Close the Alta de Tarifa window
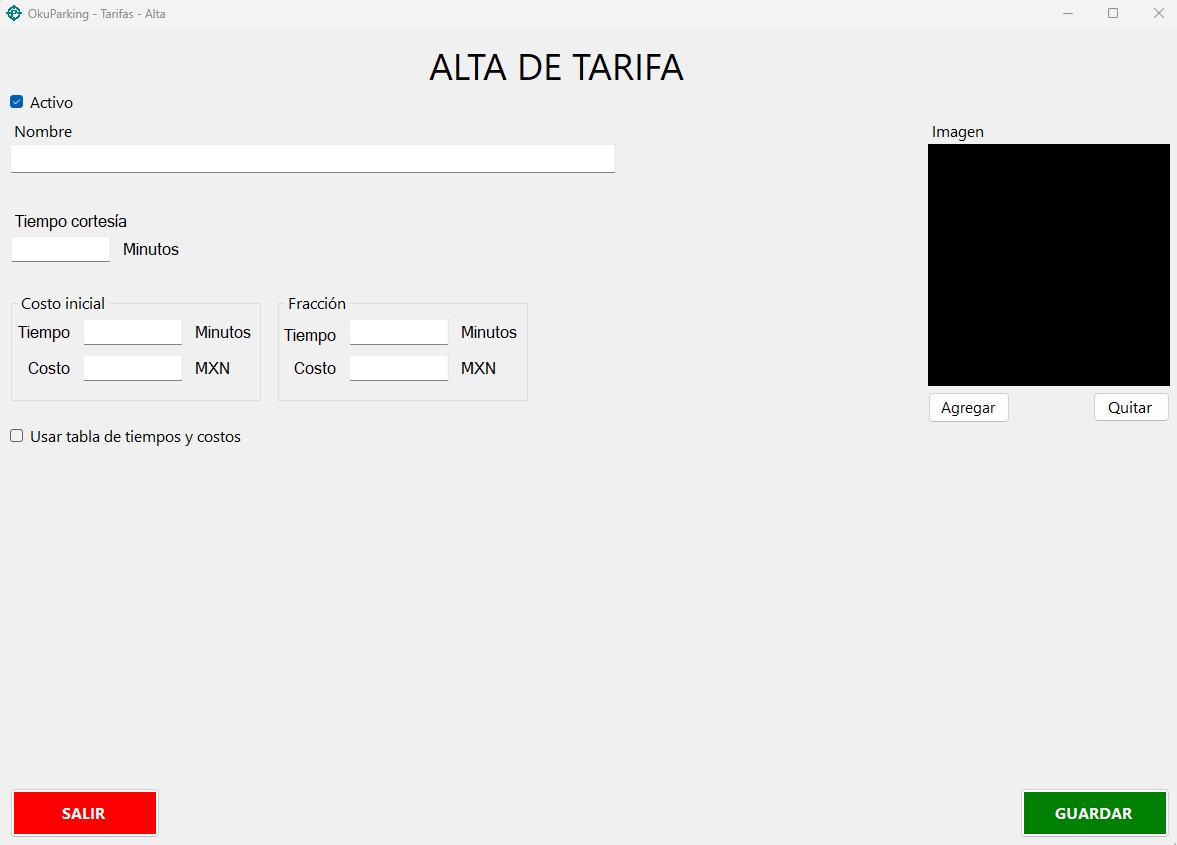 (x=1158, y=14)
